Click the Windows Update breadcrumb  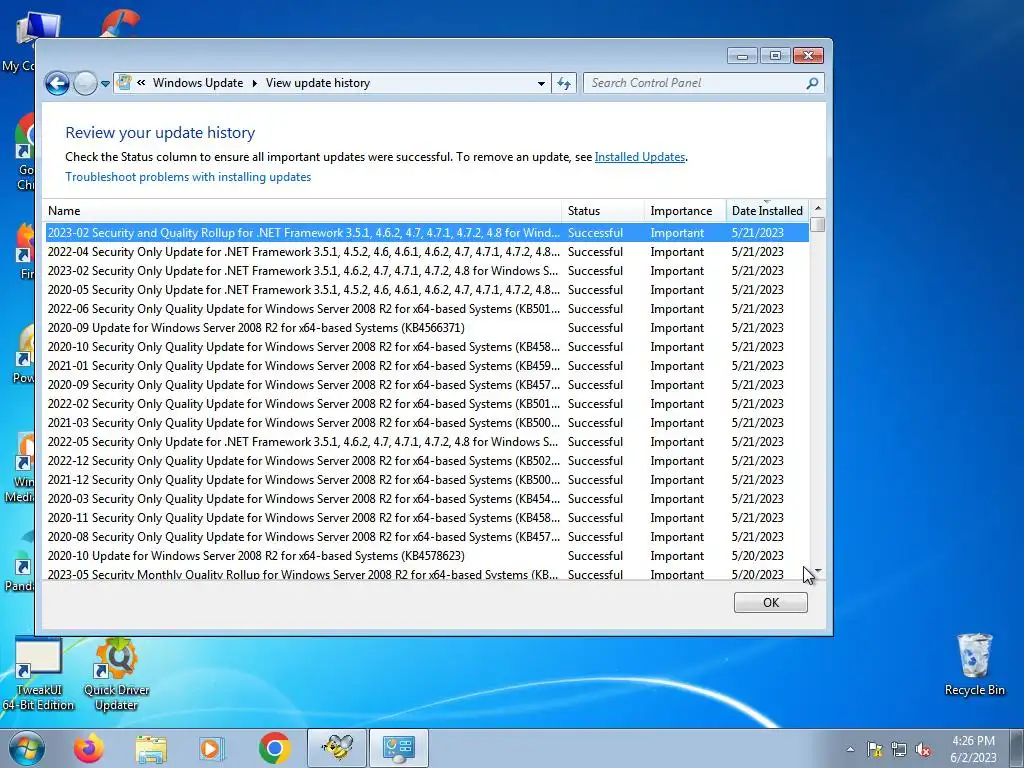point(198,83)
